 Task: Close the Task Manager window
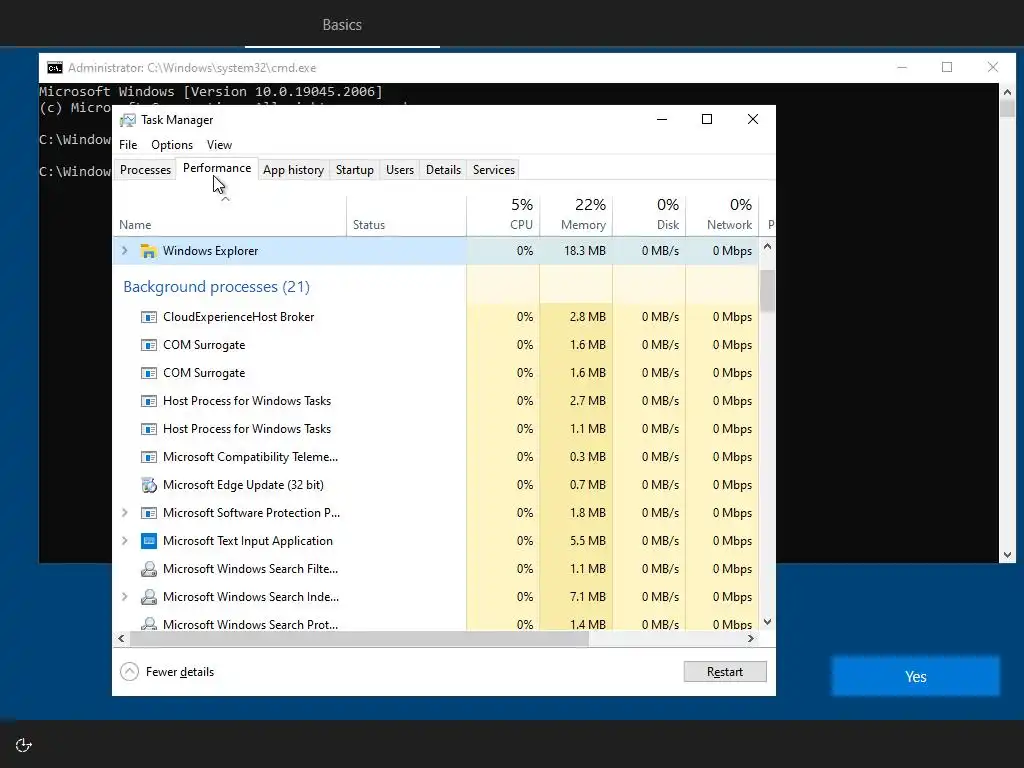[753, 119]
